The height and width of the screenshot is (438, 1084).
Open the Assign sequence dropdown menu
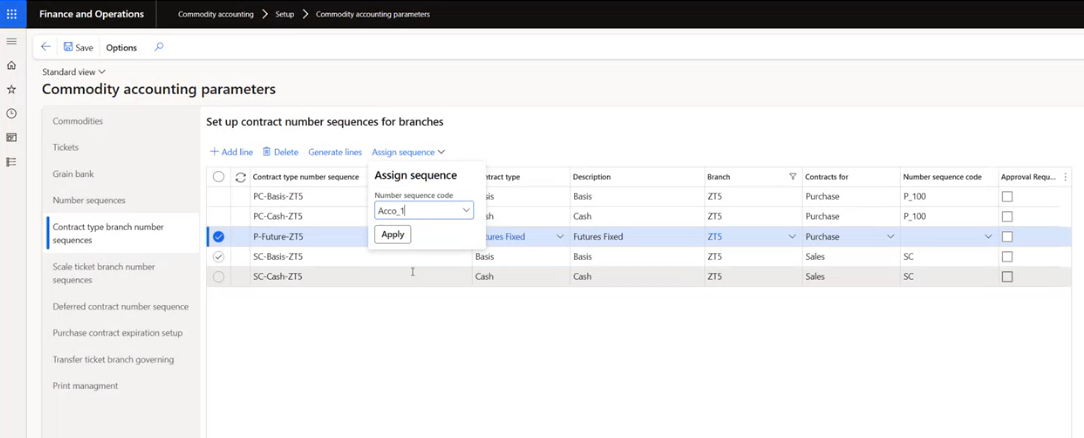(x=408, y=152)
